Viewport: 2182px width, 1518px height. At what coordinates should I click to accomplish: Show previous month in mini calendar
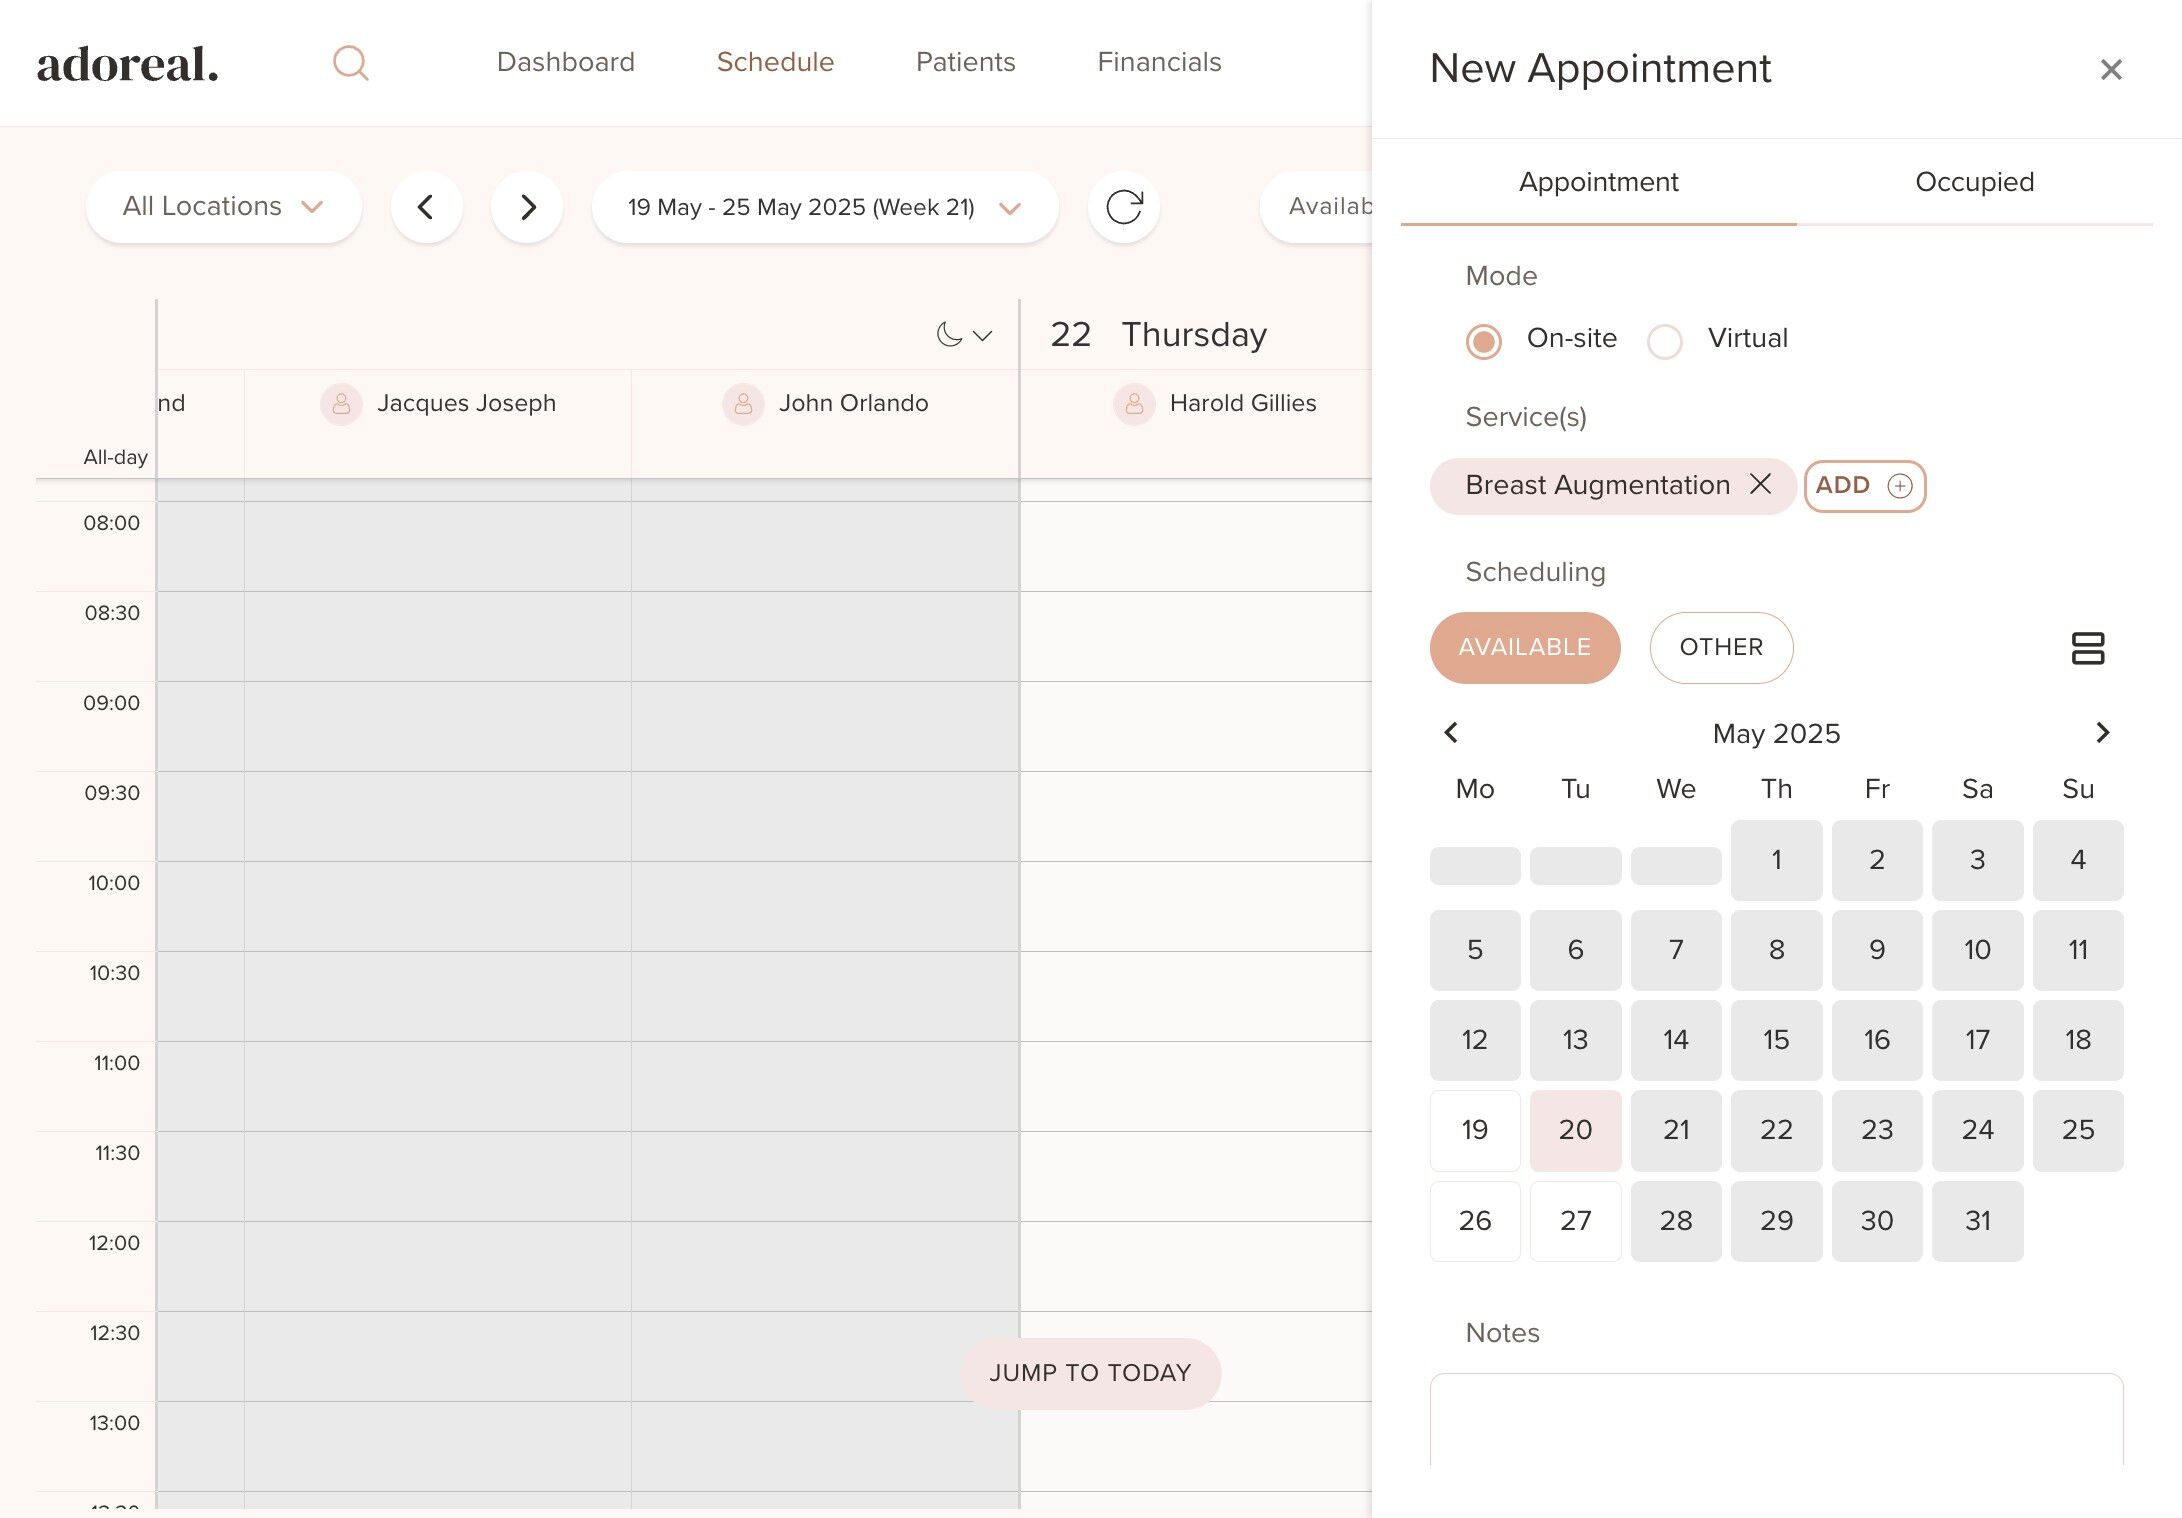tap(1451, 732)
